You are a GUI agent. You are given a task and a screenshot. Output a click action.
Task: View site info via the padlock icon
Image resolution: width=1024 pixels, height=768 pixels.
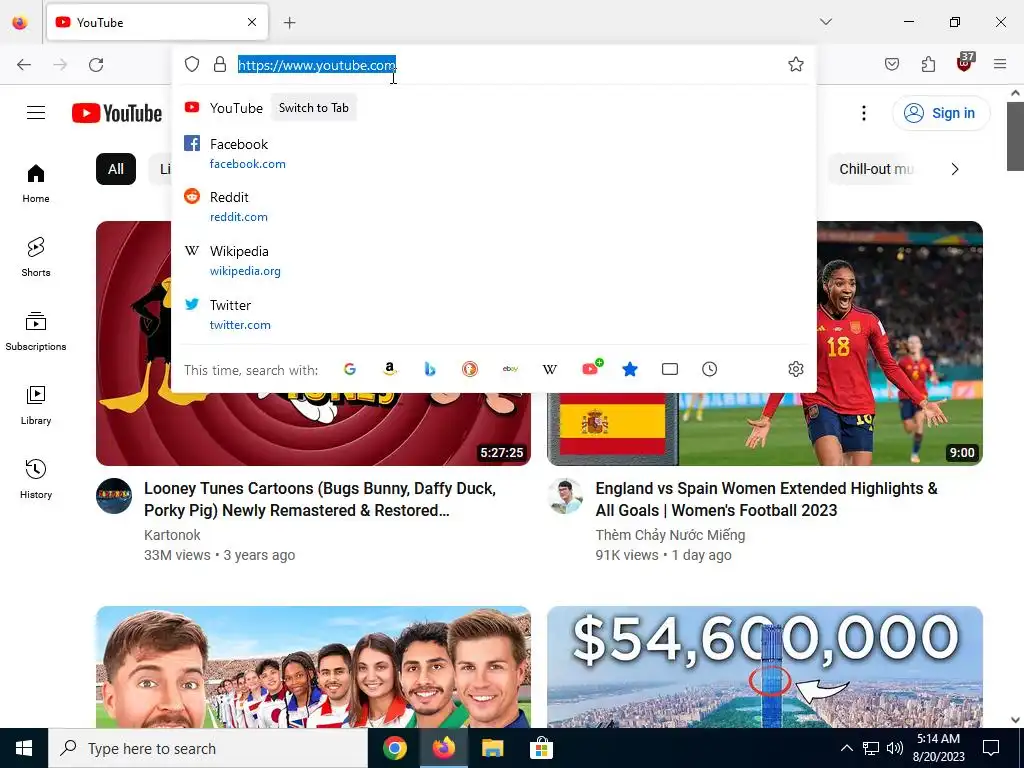tap(220, 64)
